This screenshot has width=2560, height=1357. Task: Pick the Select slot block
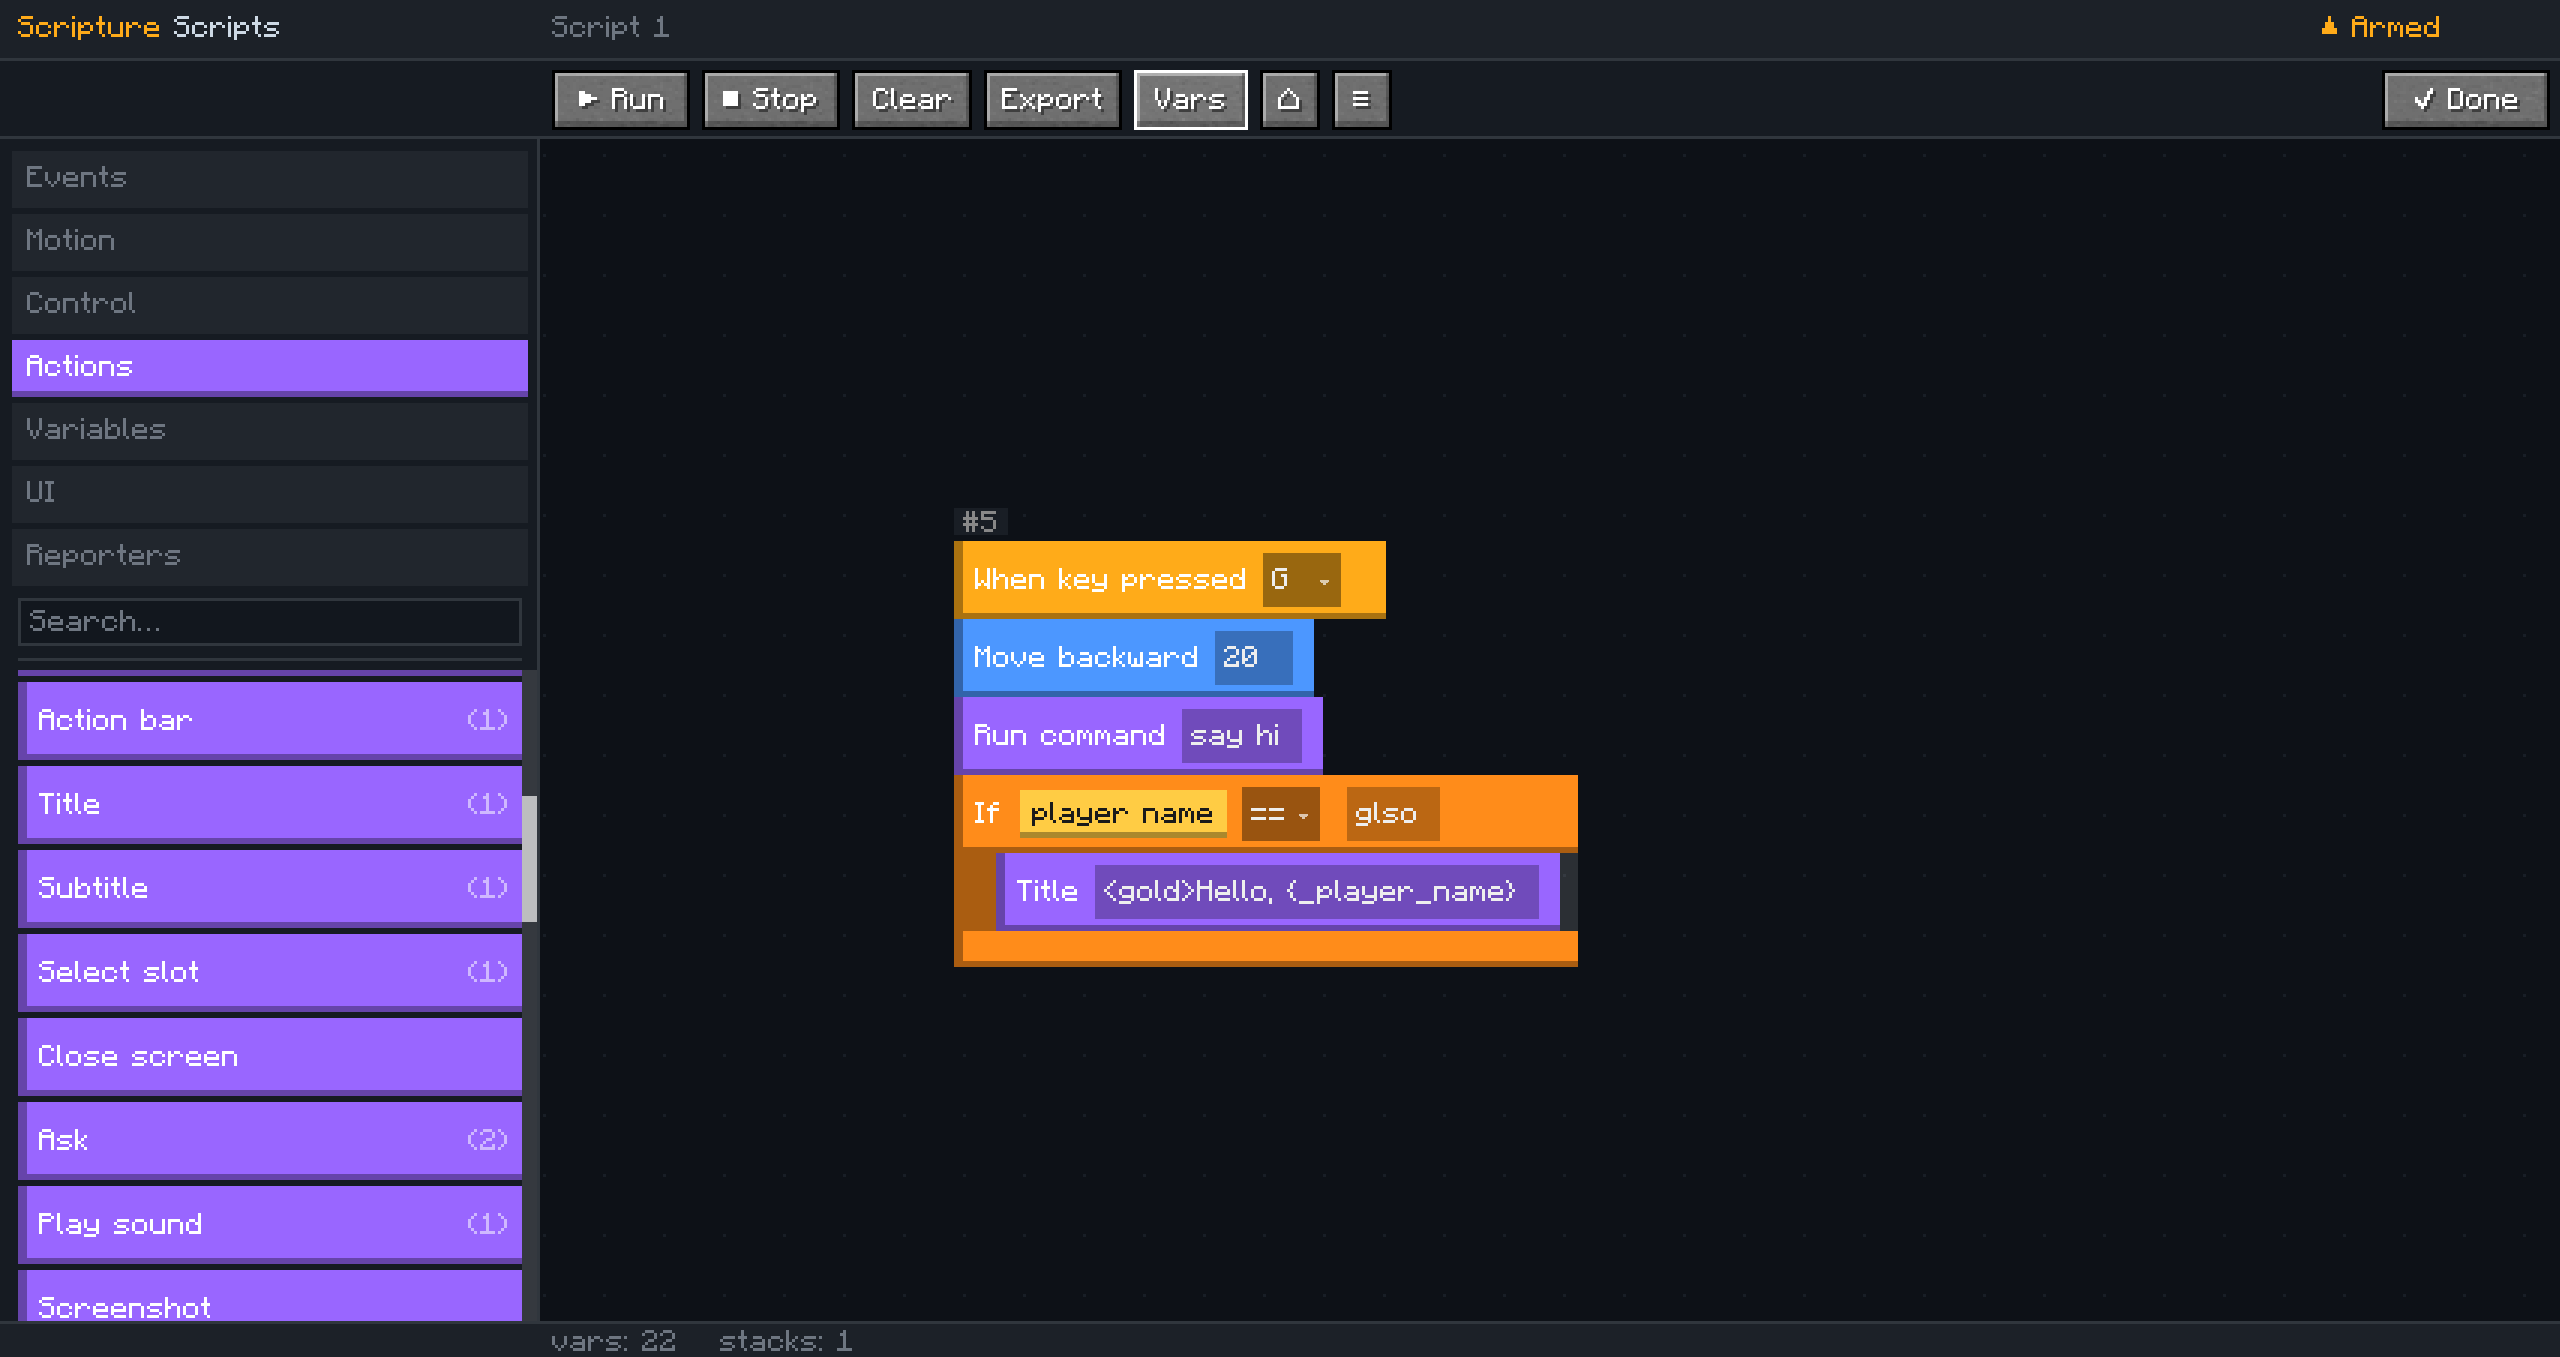point(270,972)
